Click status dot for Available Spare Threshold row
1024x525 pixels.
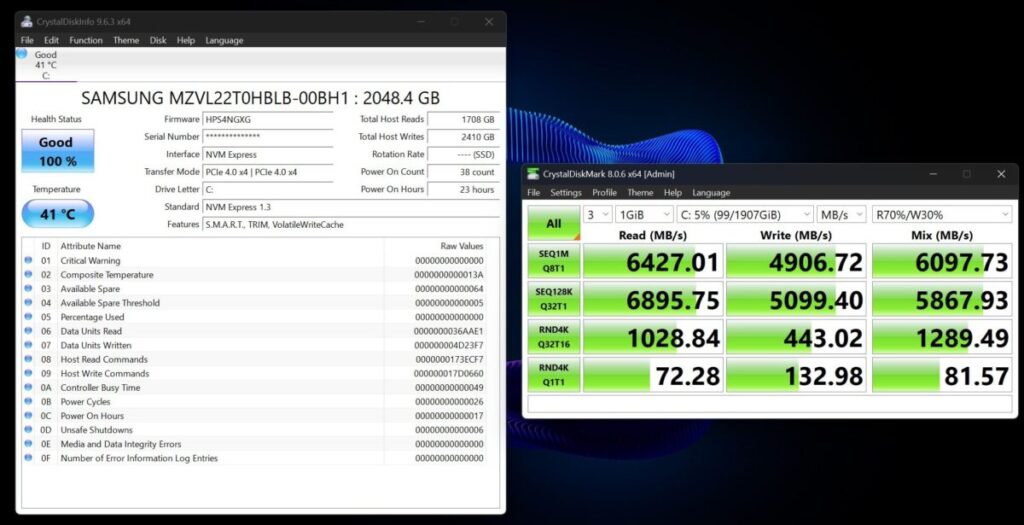[28, 302]
